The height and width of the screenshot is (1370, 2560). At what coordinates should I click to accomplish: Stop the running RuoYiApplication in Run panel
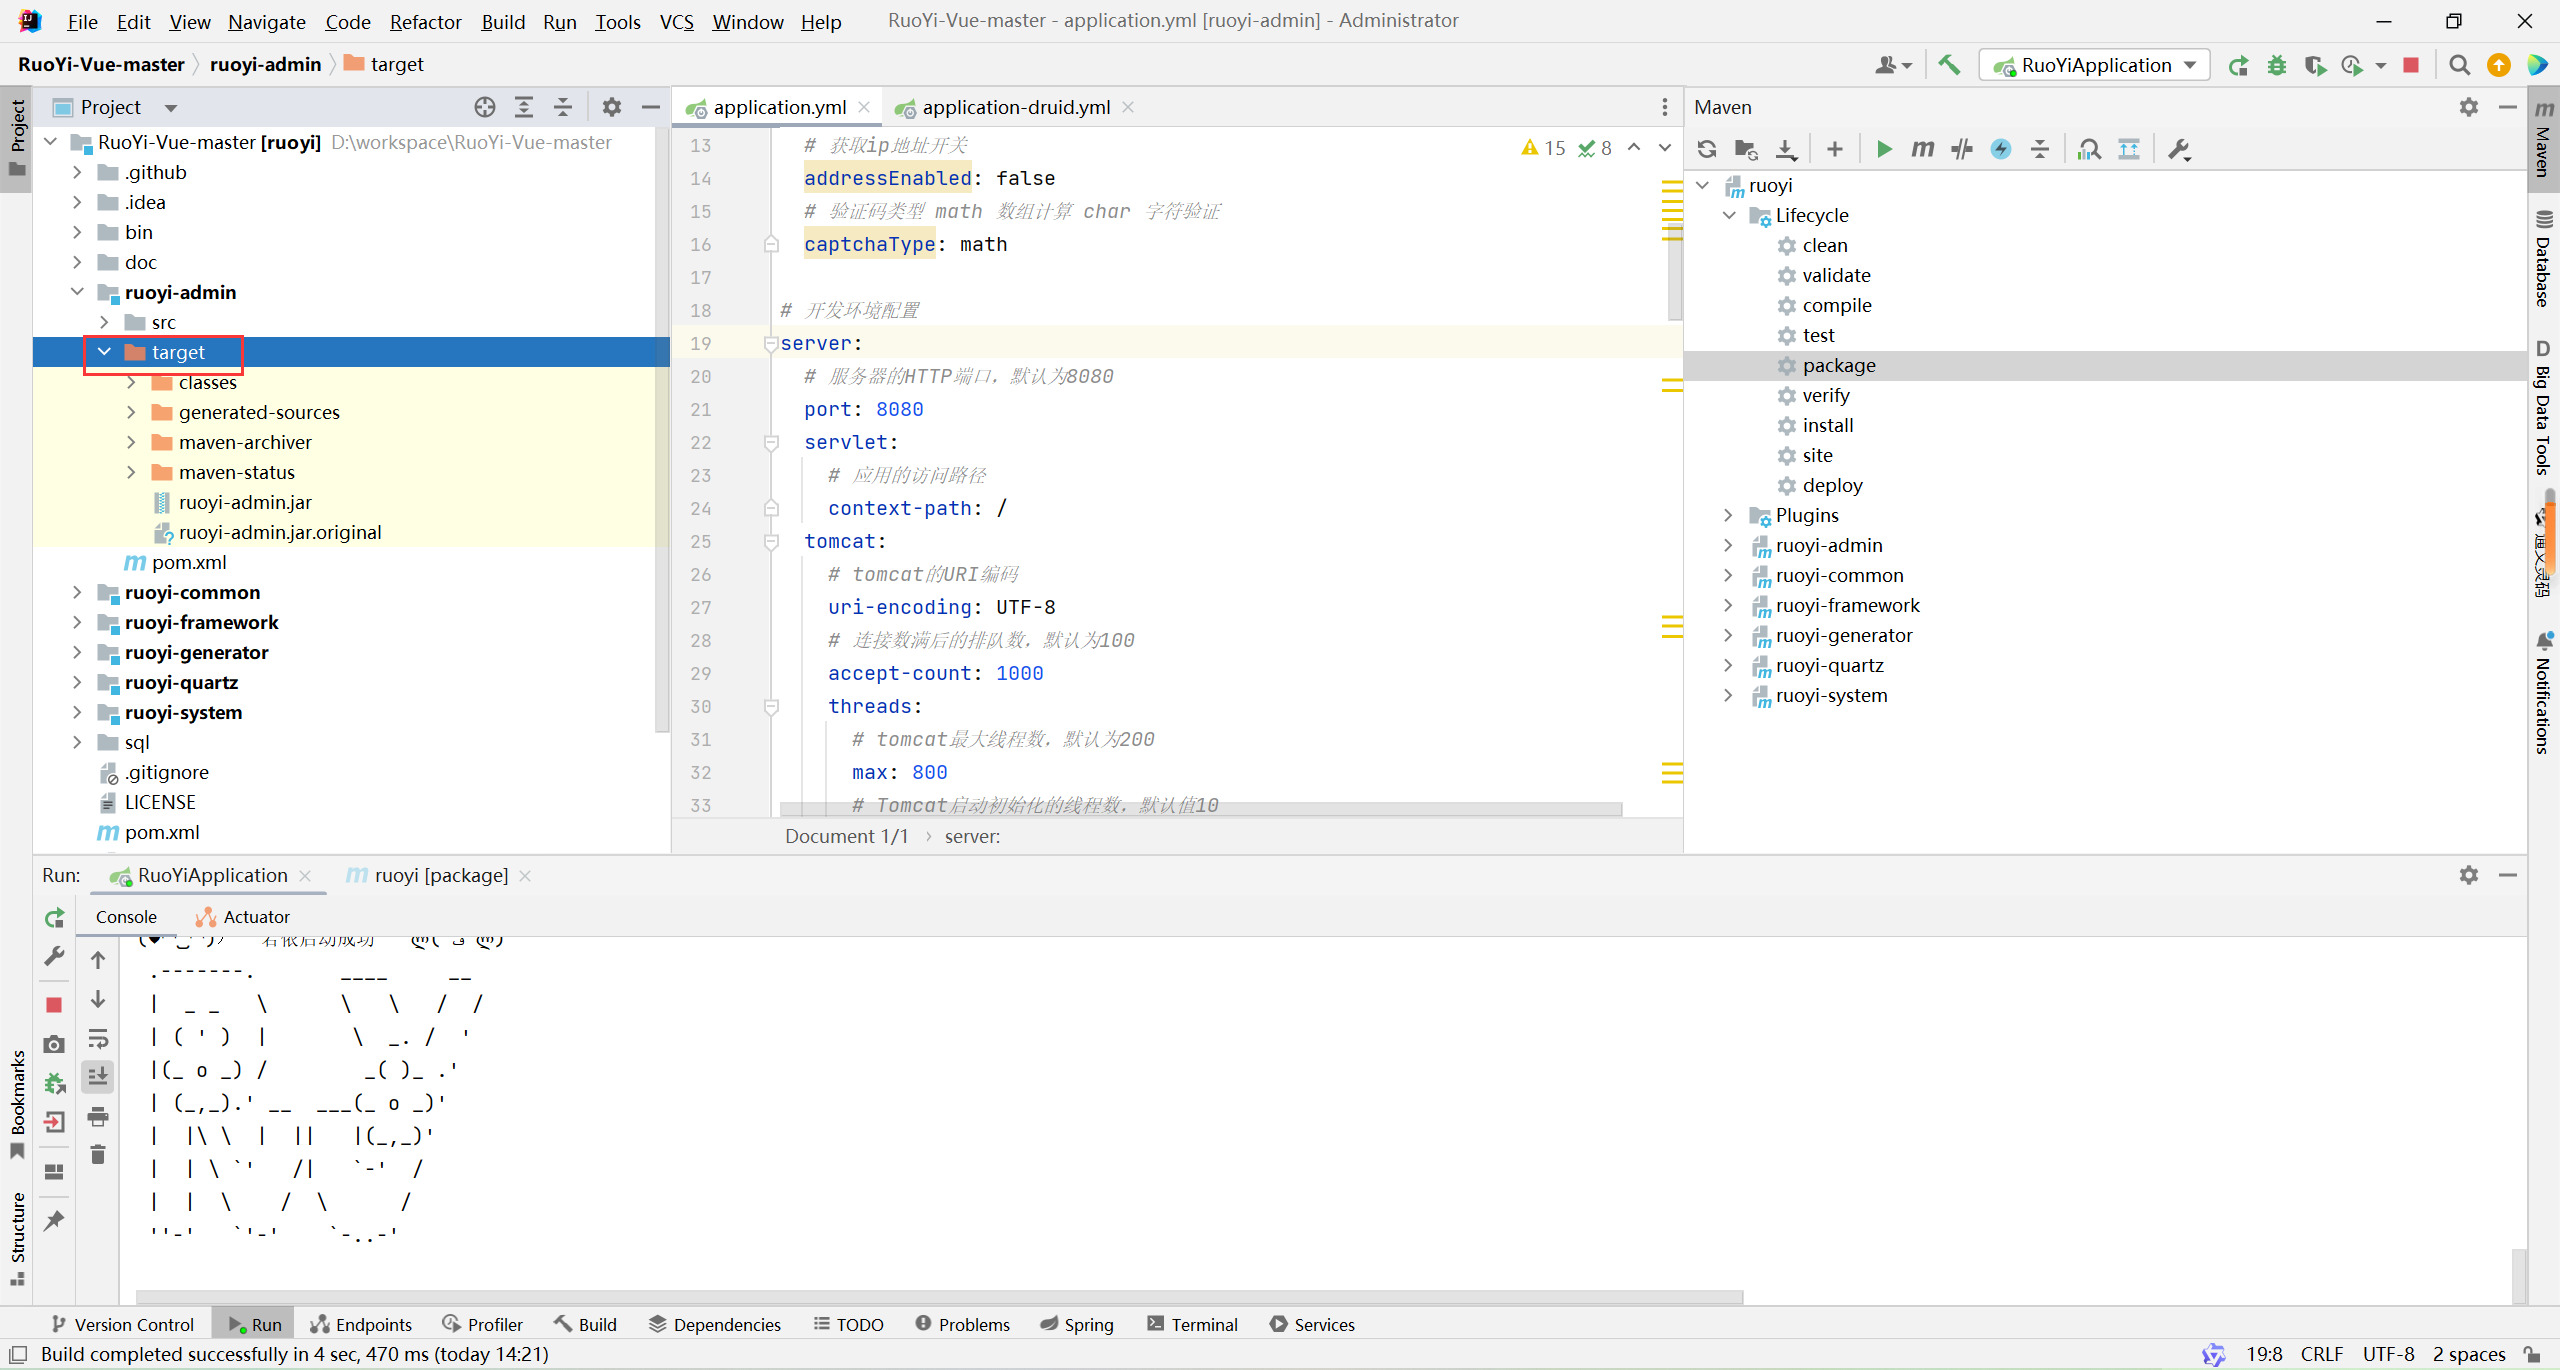54,1004
